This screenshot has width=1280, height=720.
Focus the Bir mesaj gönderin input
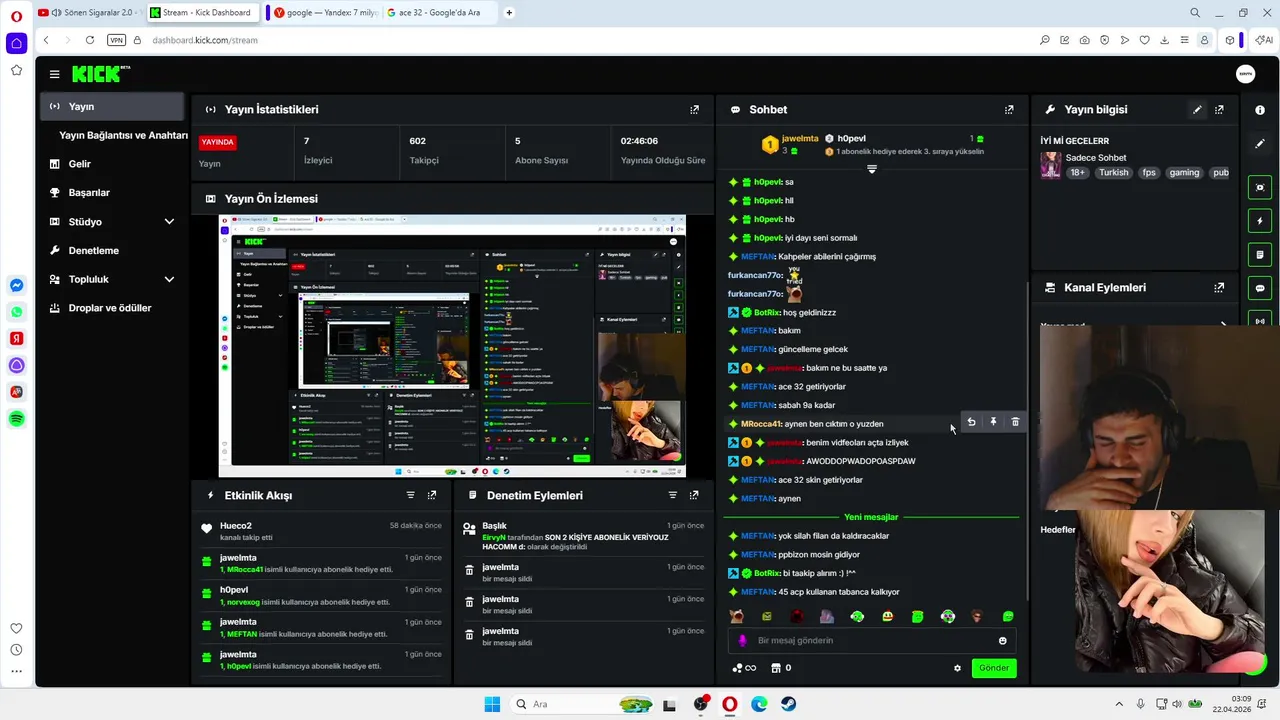click(x=870, y=640)
